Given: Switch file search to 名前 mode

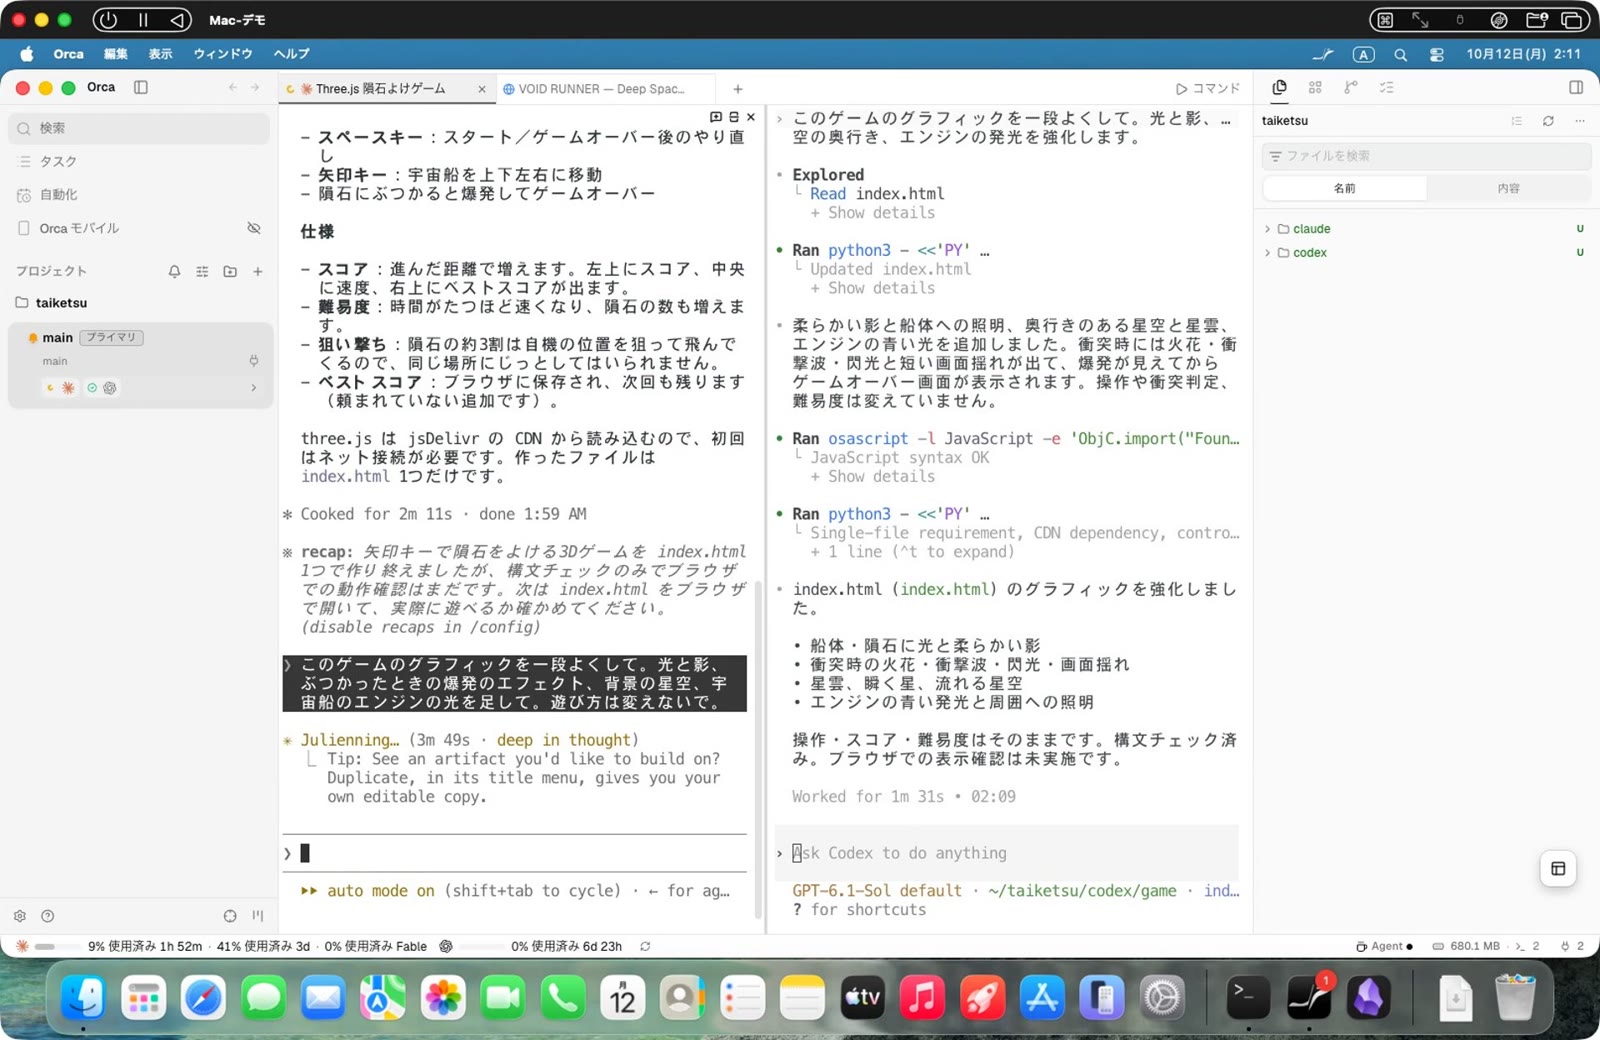Looking at the screenshot, I should click(1345, 188).
